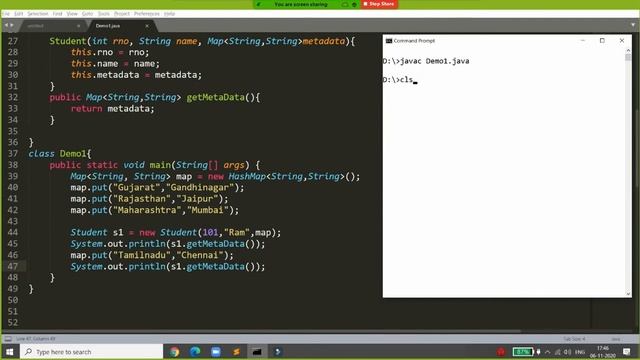The image size is (640, 360).
Task: Go to previous tab with left arrow
Action: 6,25
